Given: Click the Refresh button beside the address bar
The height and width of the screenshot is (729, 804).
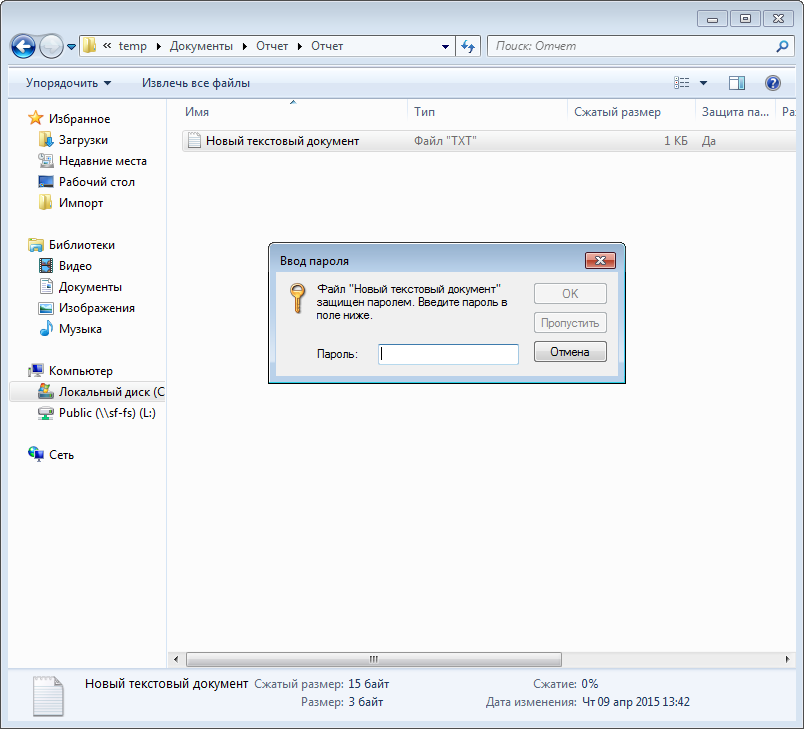Looking at the screenshot, I should click(468, 46).
